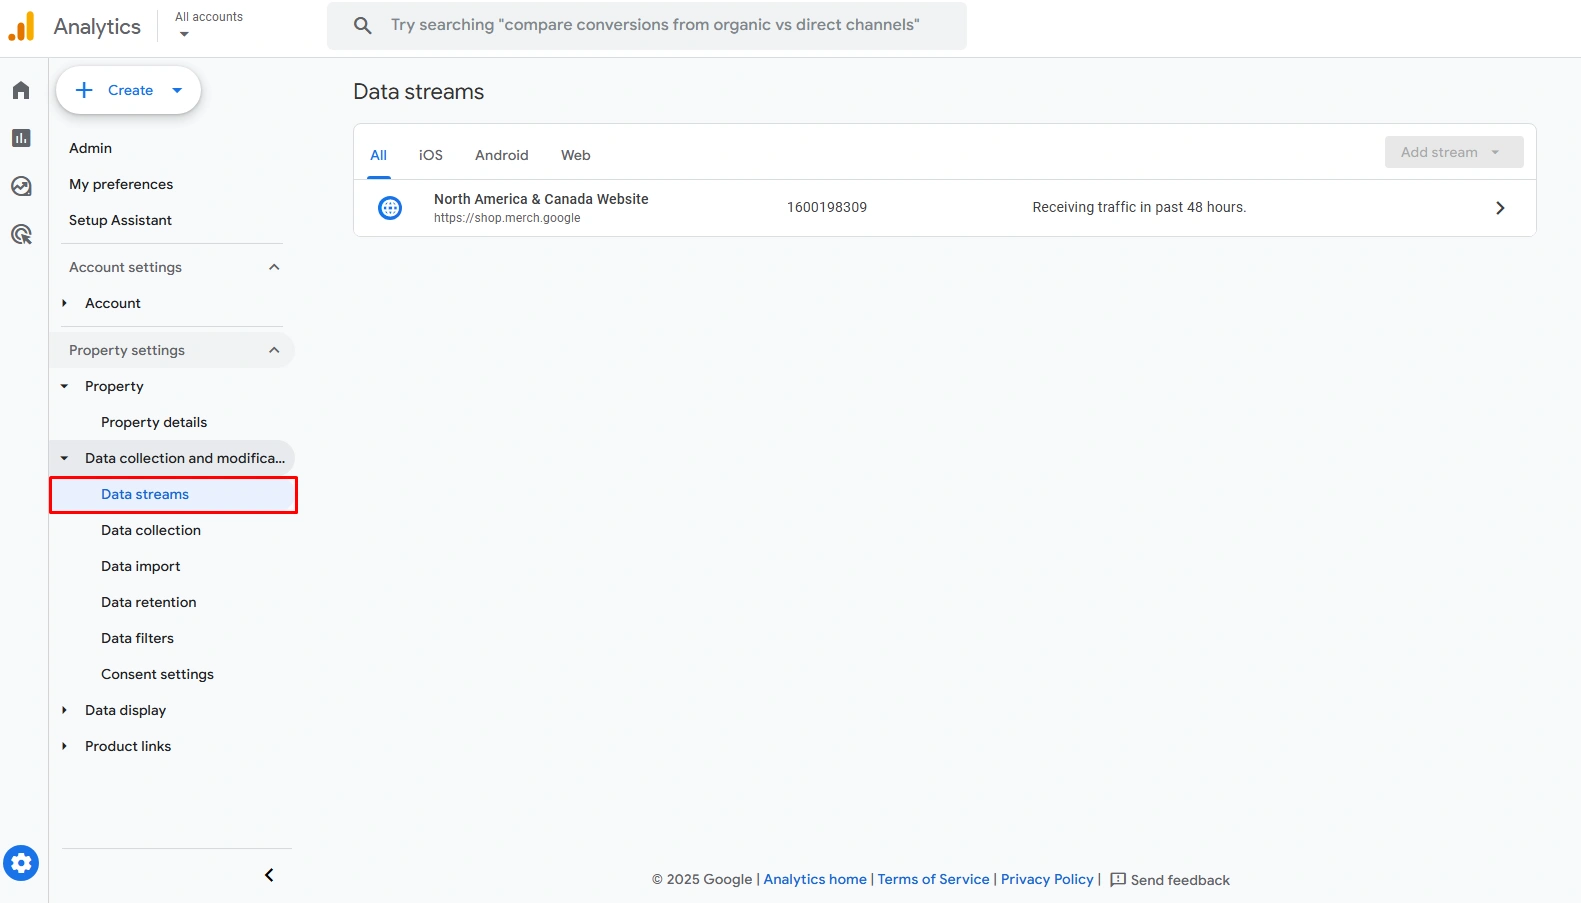This screenshot has height=903, width=1581.
Task: Click the Analytics product name text
Action: (x=97, y=27)
